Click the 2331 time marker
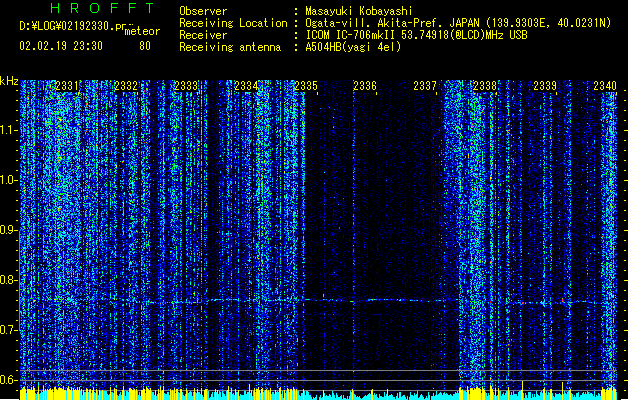Image resolution: width=629 pixels, height=400 pixels. (67, 86)
